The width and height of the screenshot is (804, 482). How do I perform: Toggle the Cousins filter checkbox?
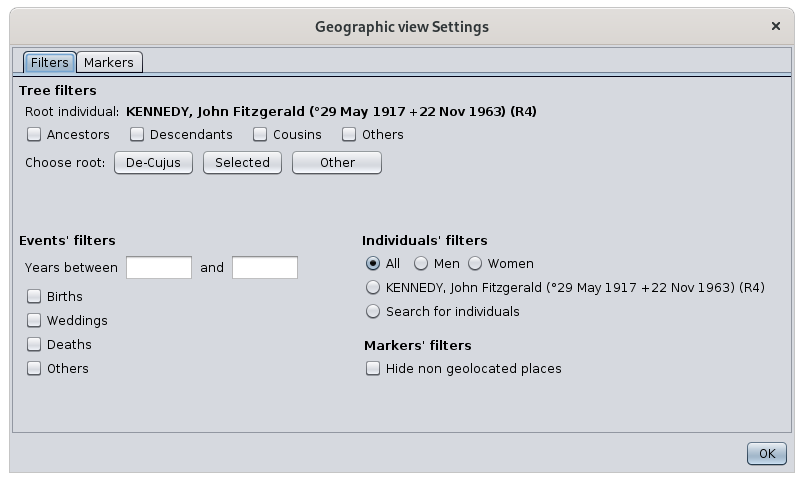[260, 134]
